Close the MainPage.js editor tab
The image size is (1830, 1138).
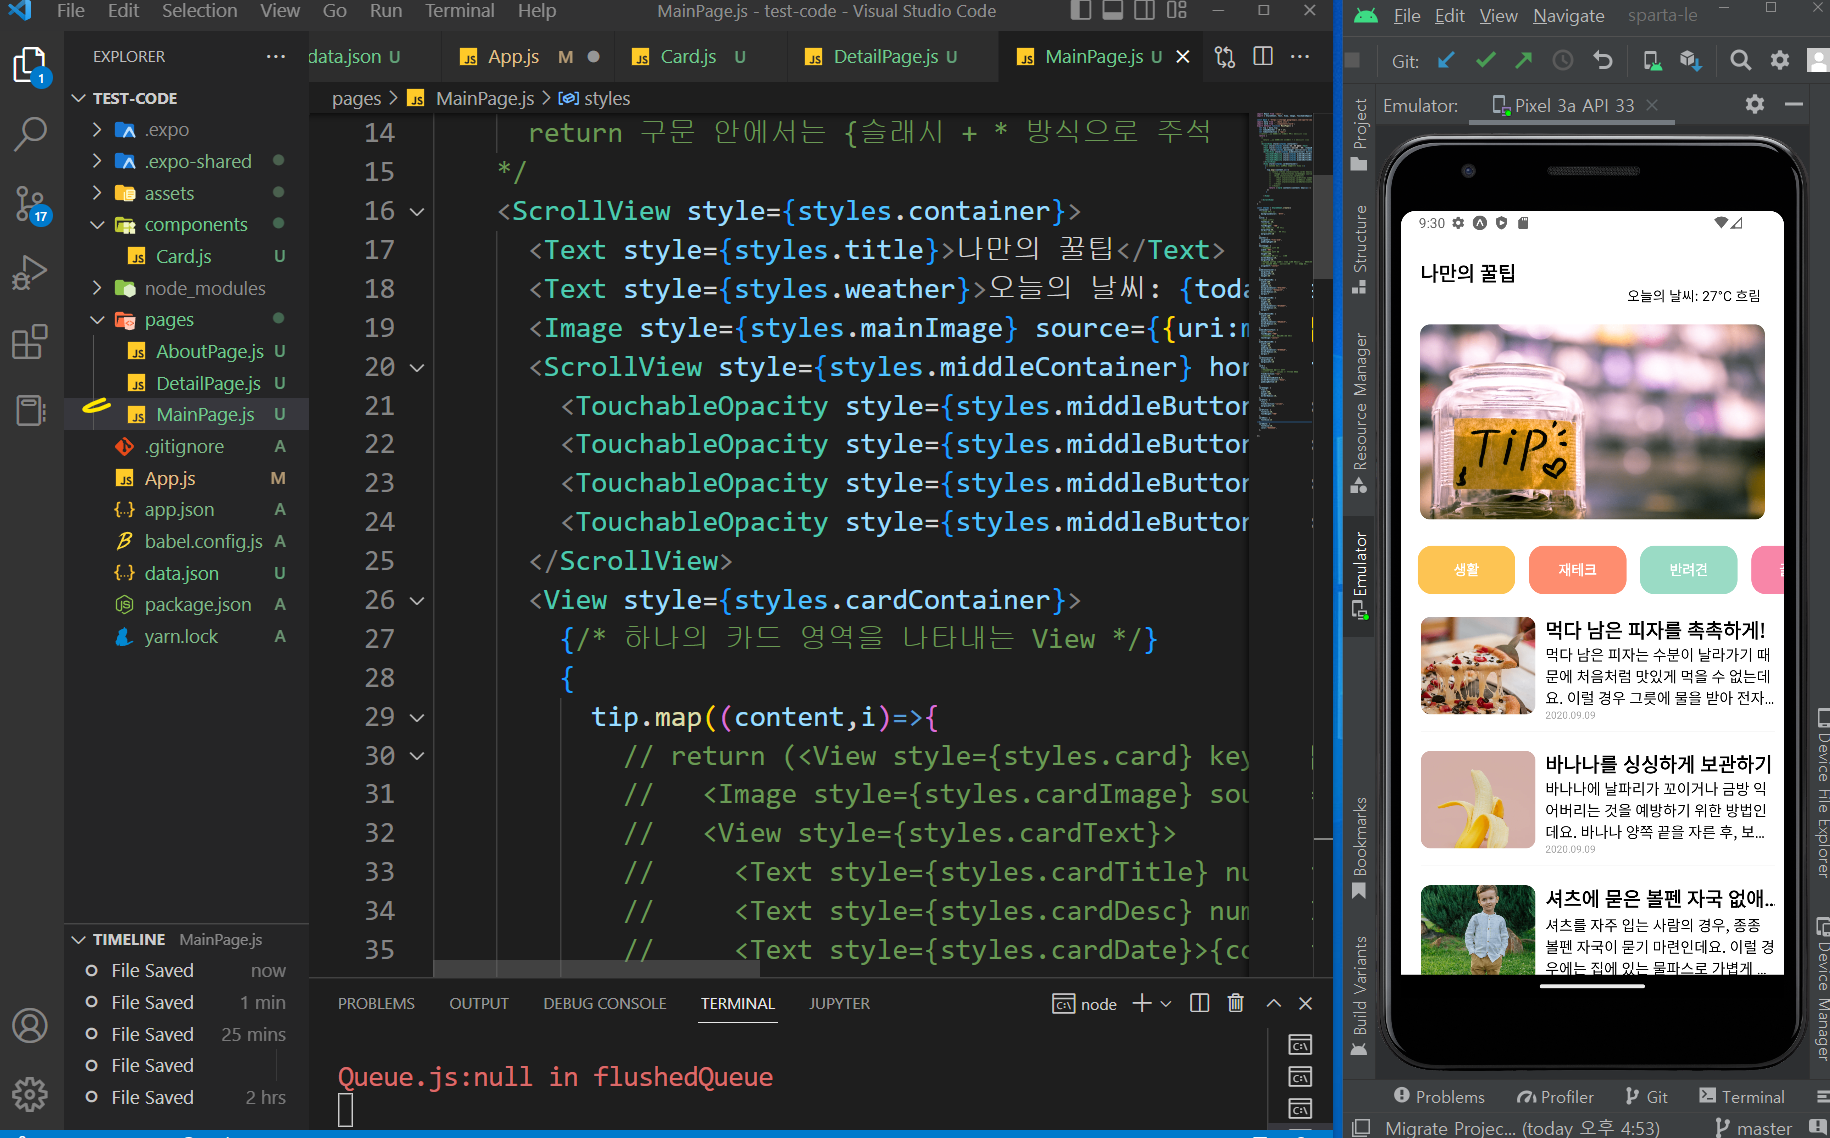tap(1183, 57)
